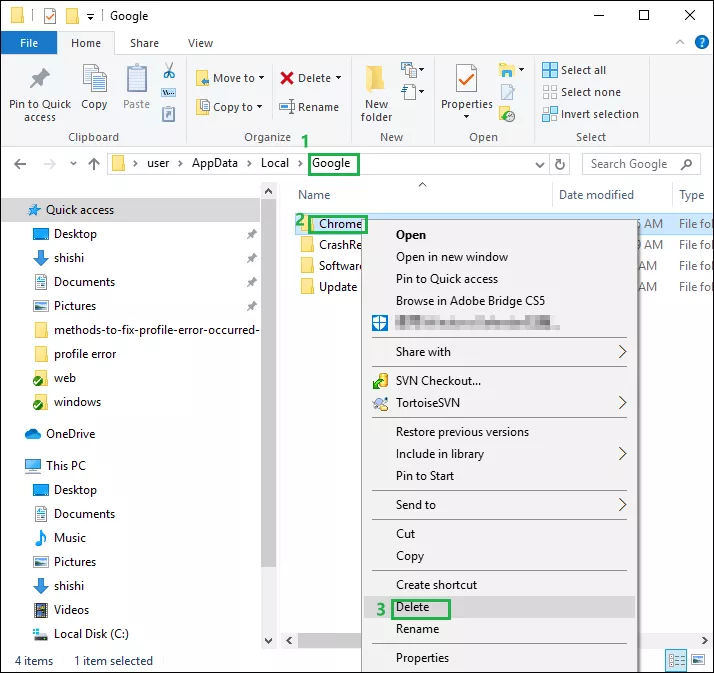Expand the Send to submenu
This screenshot has height=673, width=714.
tap(499, 505)
